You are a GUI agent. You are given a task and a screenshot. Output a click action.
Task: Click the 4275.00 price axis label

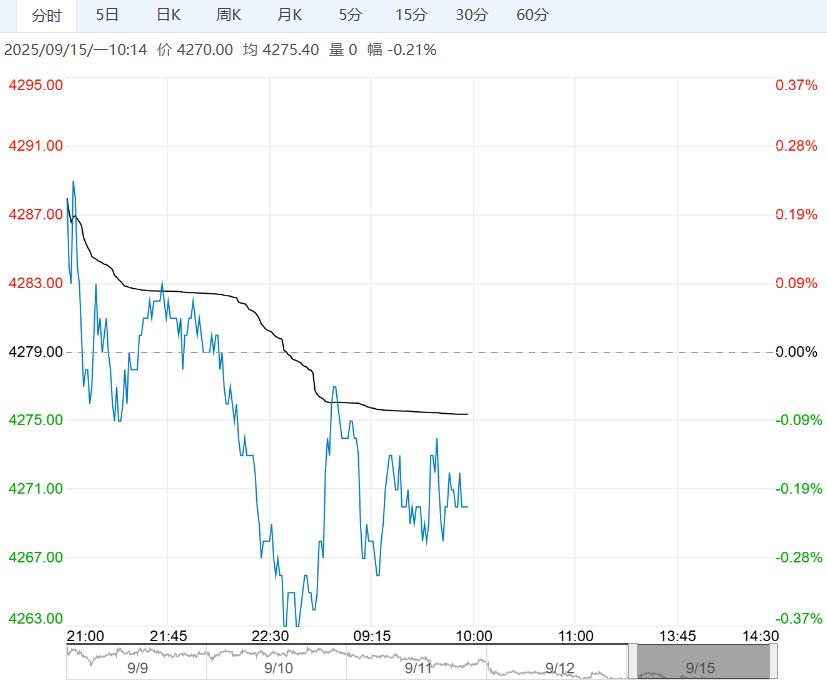pyautogui.click(x=35, y=420)
